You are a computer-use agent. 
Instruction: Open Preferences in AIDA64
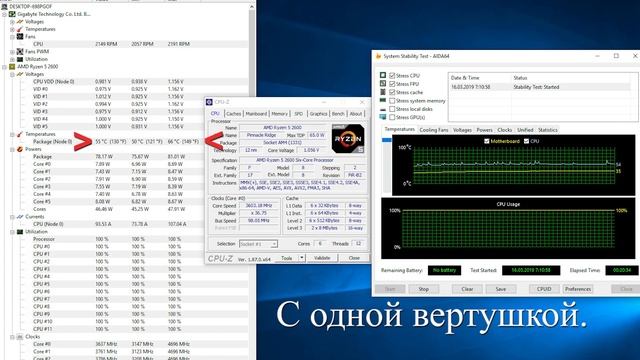[x=578, y=289]
